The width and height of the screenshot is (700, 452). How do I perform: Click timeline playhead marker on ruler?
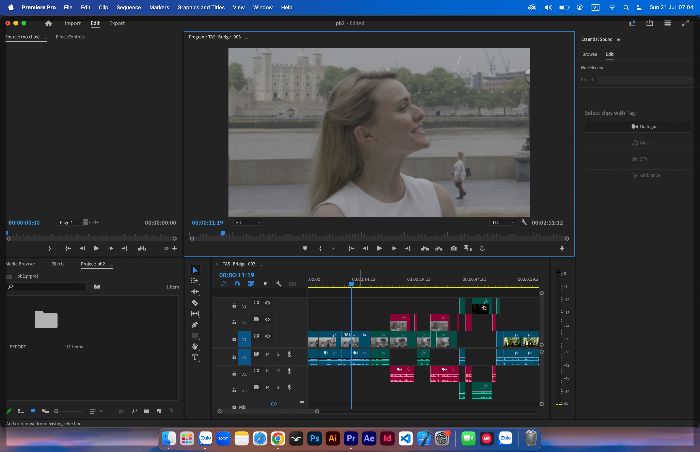(x=351, y=284)
